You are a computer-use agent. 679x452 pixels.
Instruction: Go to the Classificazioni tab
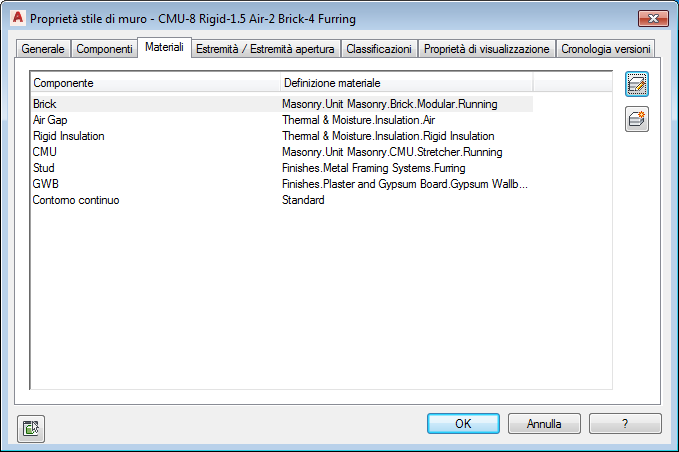(378, 48)
